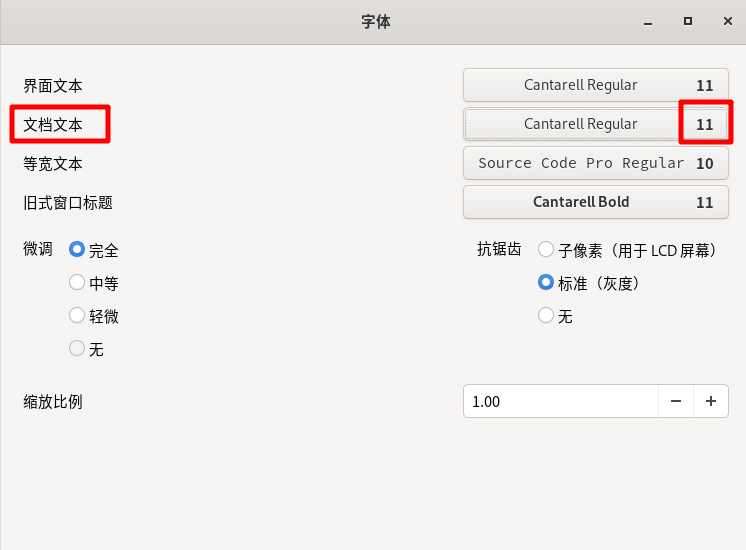
Task: Click the 字体 window title bar
Action: 375,21
